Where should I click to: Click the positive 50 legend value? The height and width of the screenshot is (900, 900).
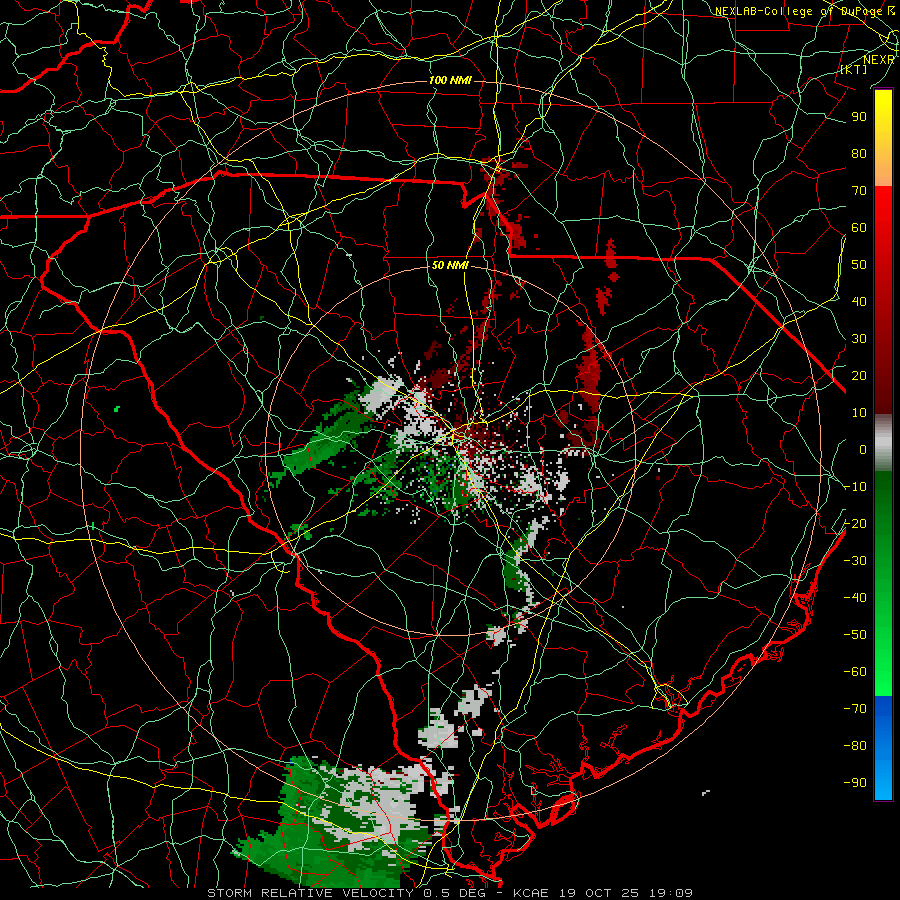(x=859, y=265)
